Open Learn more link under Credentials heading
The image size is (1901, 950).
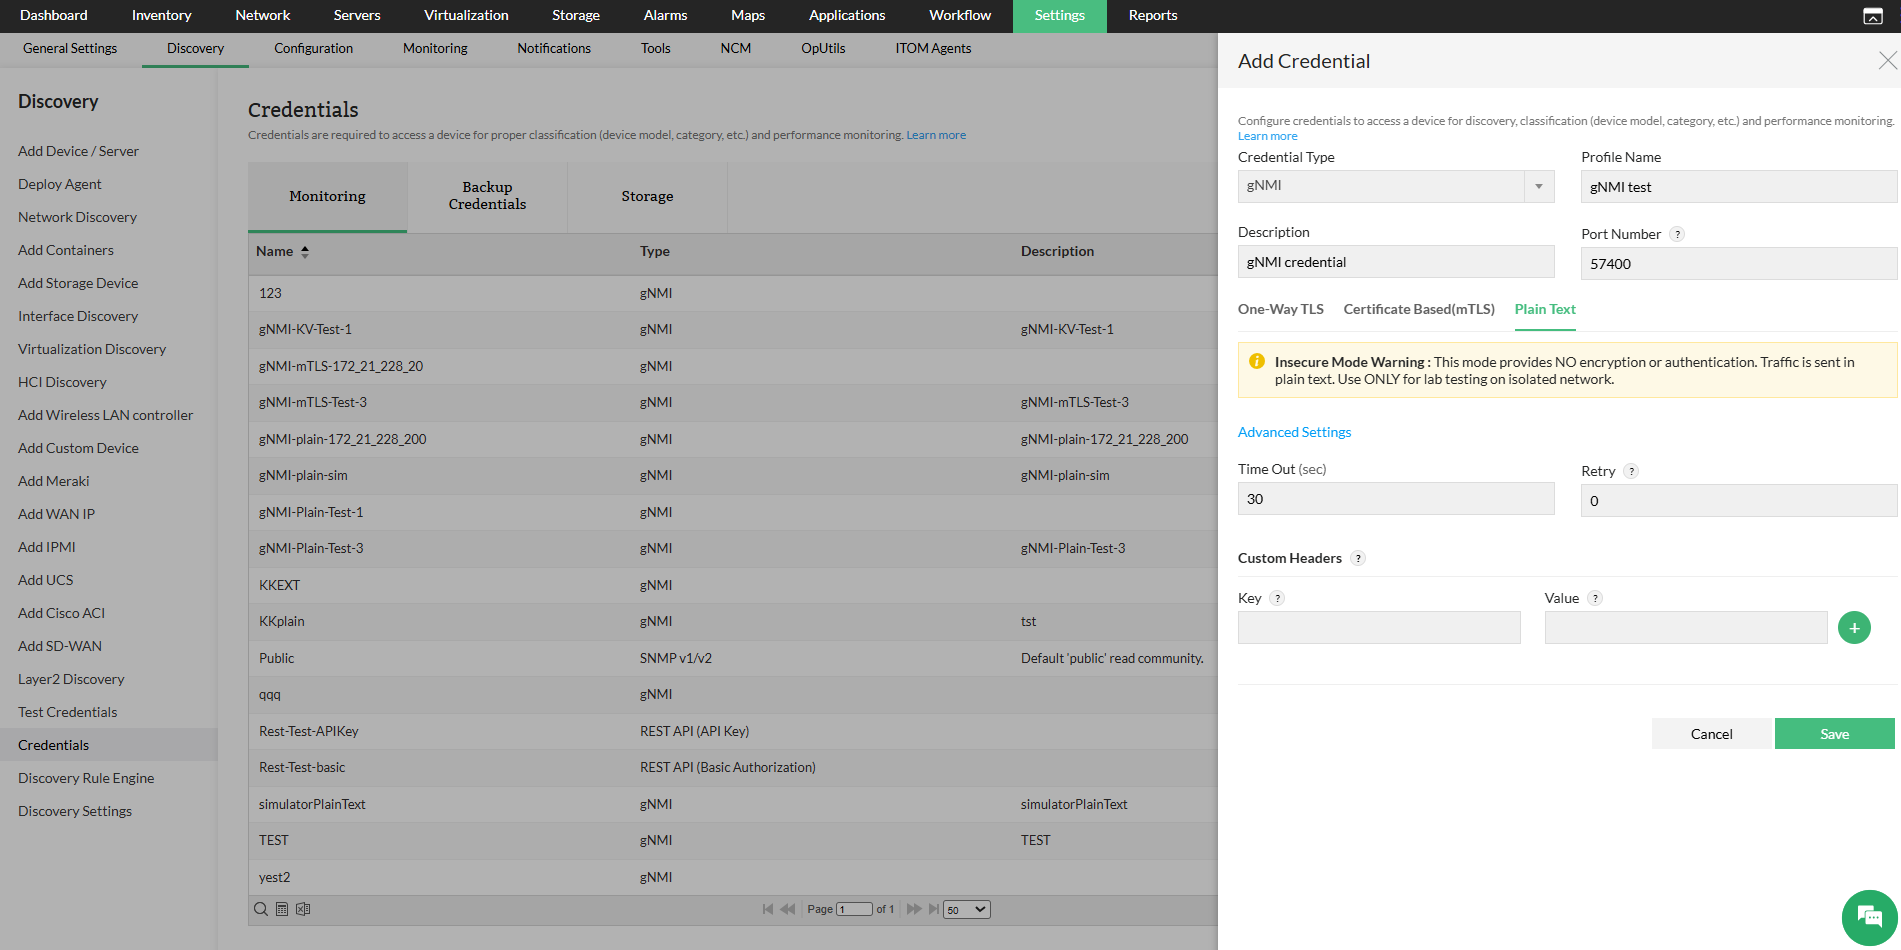936,135
